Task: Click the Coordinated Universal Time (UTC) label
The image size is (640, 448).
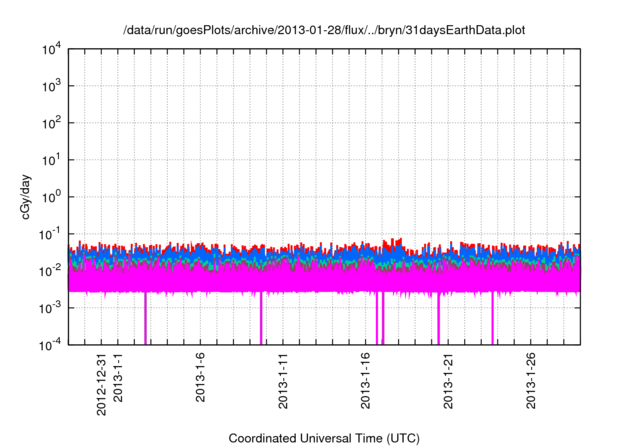Action: coord(324,438)
